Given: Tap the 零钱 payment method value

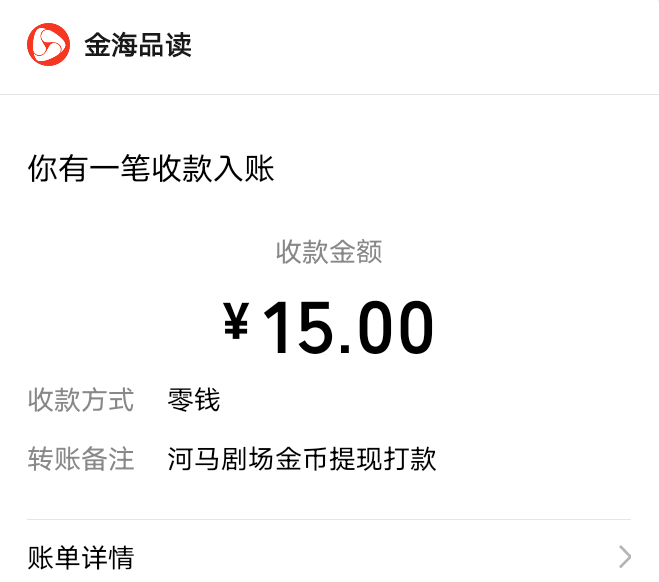Looking at the screenshot, I should click(x=193, y=399).
